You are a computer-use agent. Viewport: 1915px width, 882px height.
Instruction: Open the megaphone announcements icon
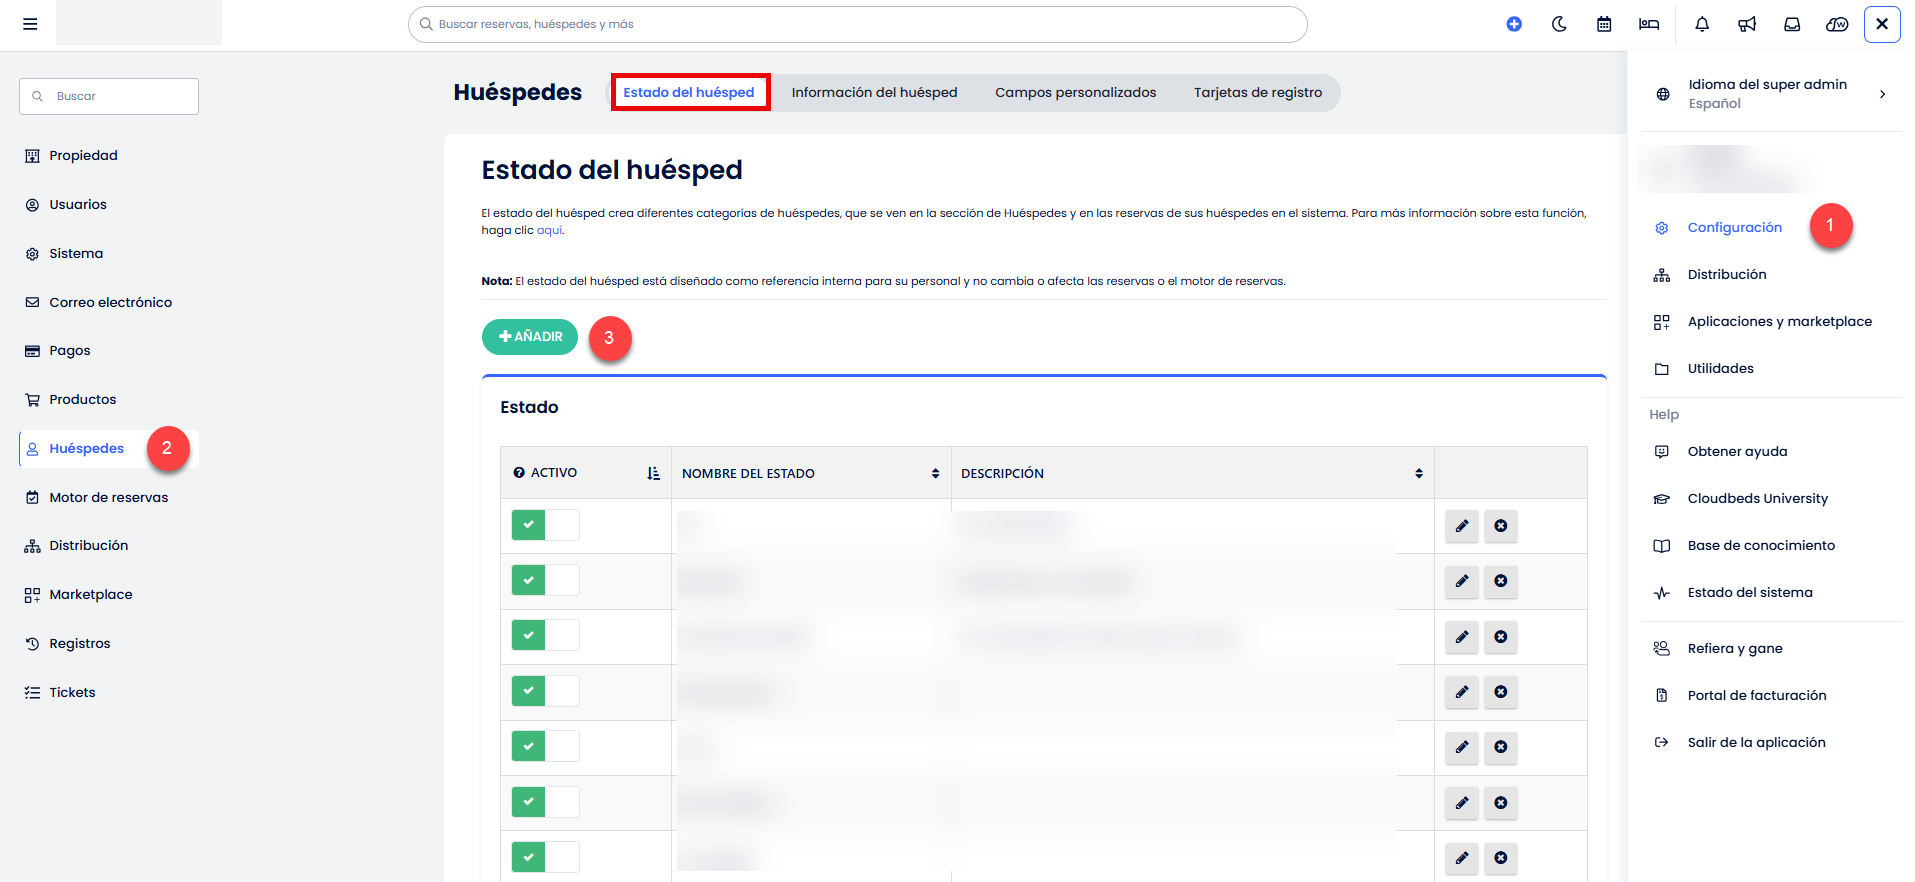pyautogui.click(x=1747, y=24)
